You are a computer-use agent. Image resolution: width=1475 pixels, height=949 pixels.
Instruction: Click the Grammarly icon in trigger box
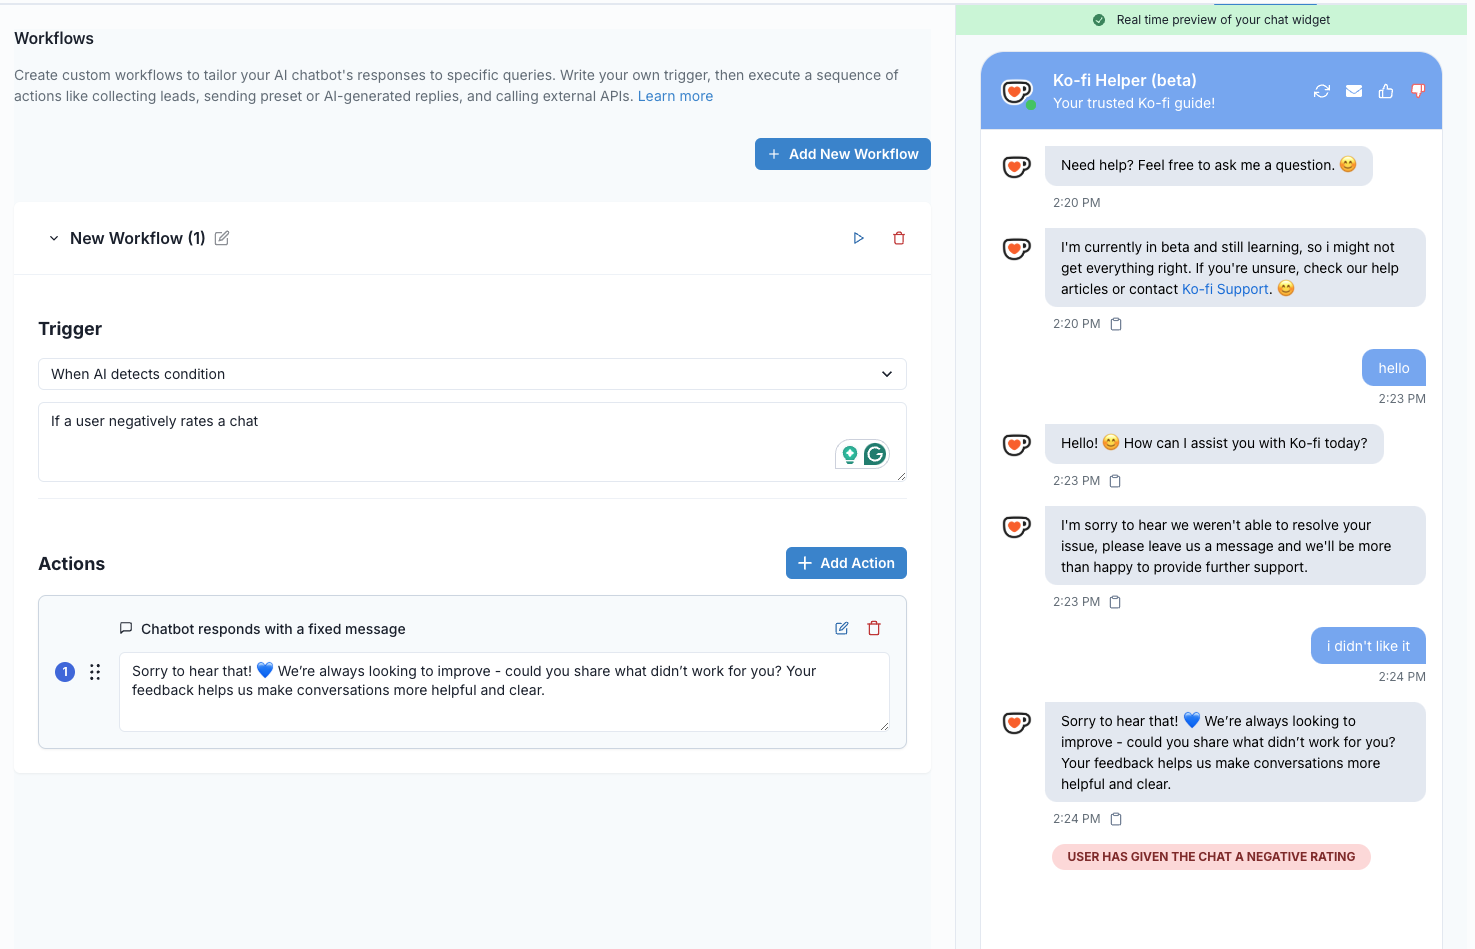click(875, 455)
